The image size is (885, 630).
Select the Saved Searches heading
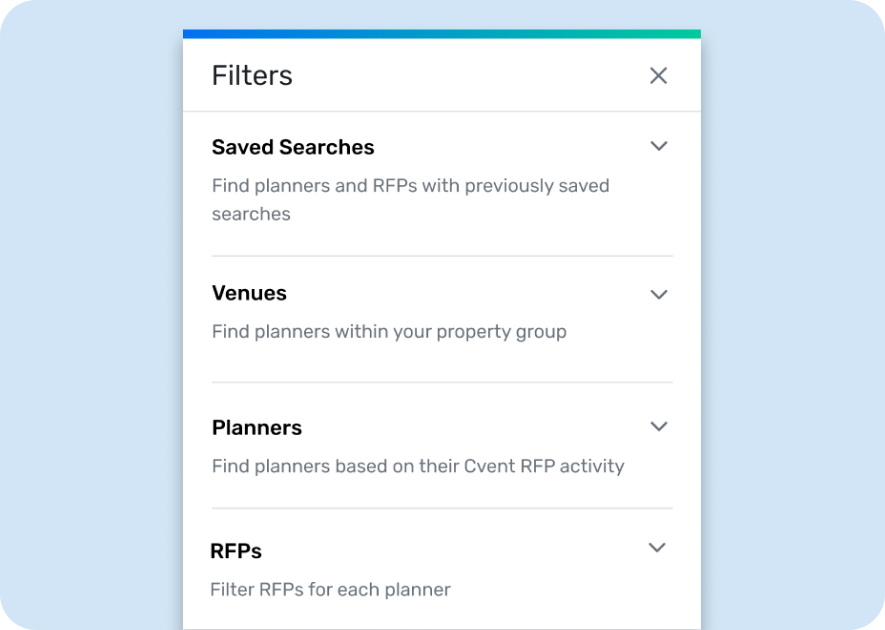pos(293,147)
